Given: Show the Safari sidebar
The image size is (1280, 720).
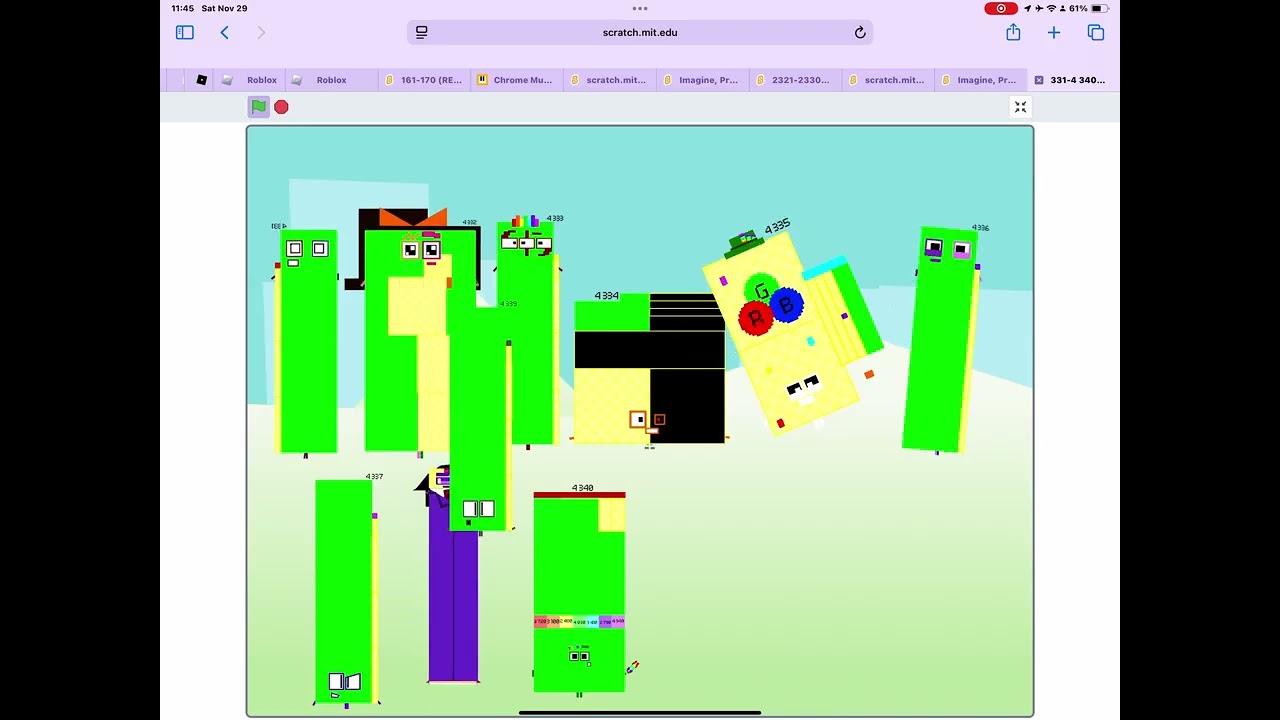Looking at the screenshot, I should point(185,33).
